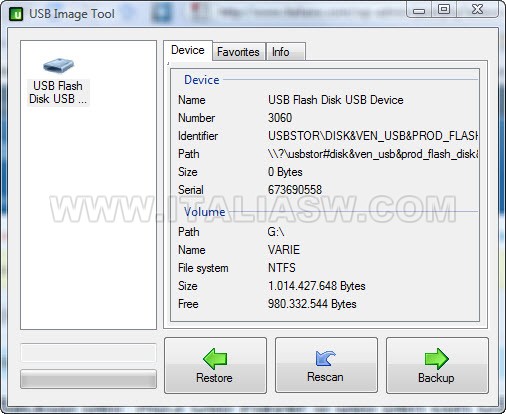Click the 'Free' field label

pyautogui.click(x=188, y=304)
